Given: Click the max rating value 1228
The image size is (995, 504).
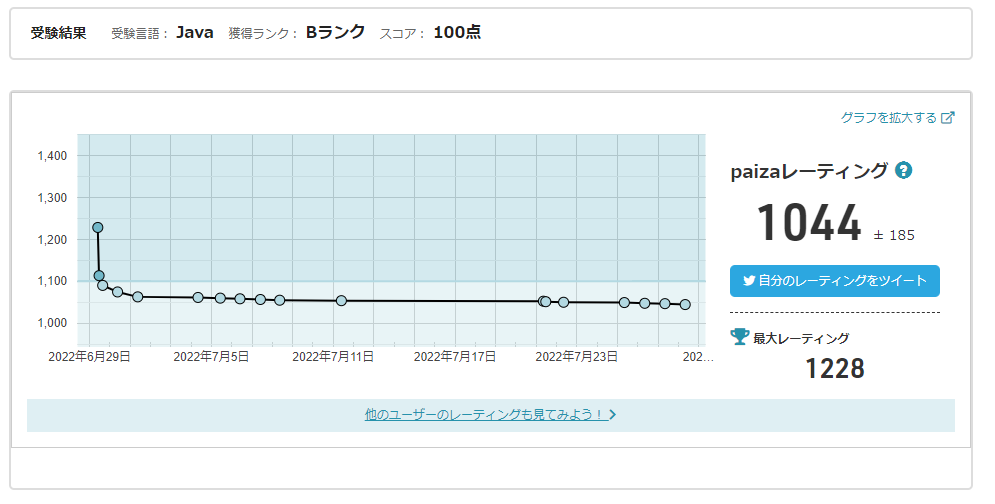Looking at the screenshot, I should point(834,369).
